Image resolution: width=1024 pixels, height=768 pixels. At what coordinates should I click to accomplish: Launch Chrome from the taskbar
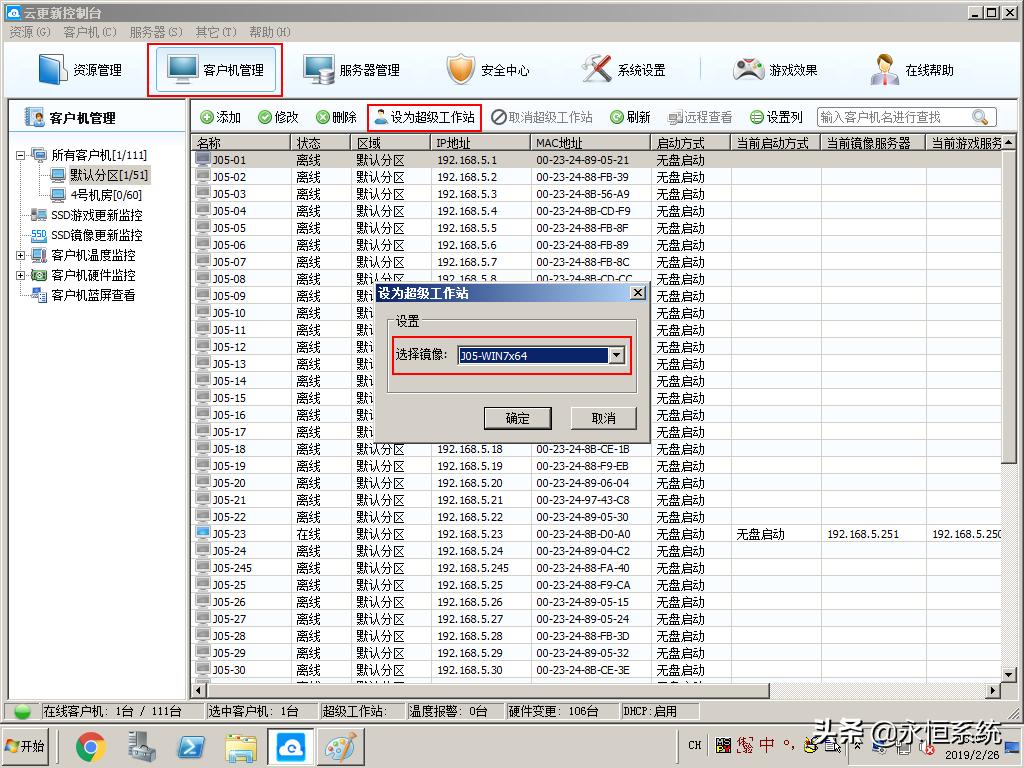point(93,746)
